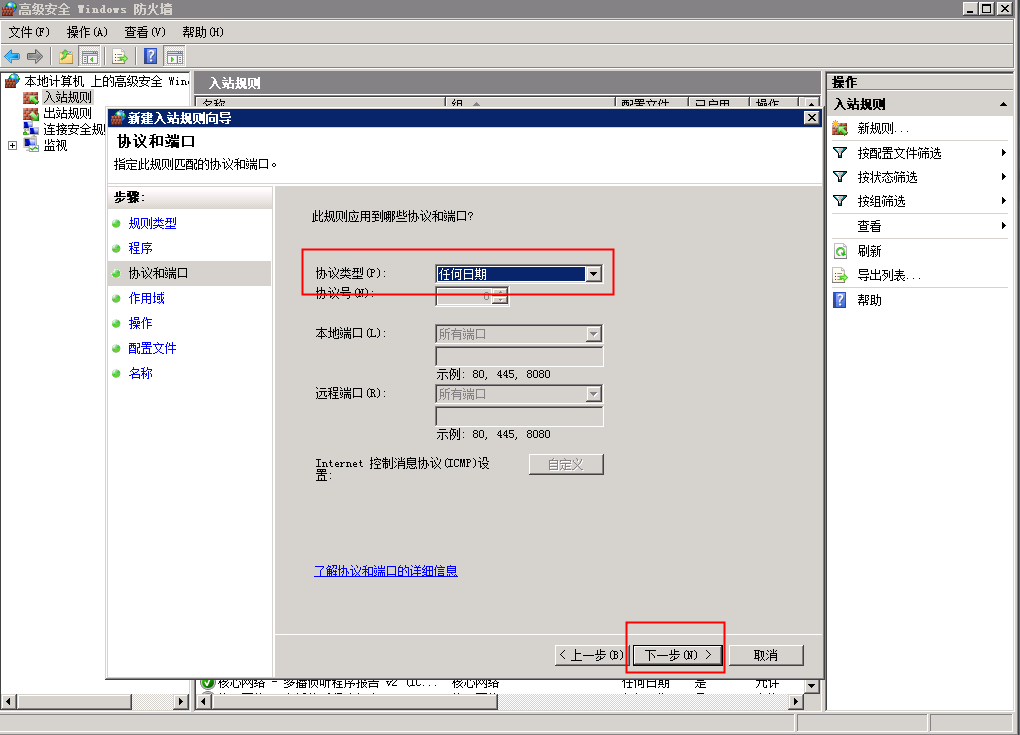Open the 查看 menu in the menu bar

pos(144,32)
